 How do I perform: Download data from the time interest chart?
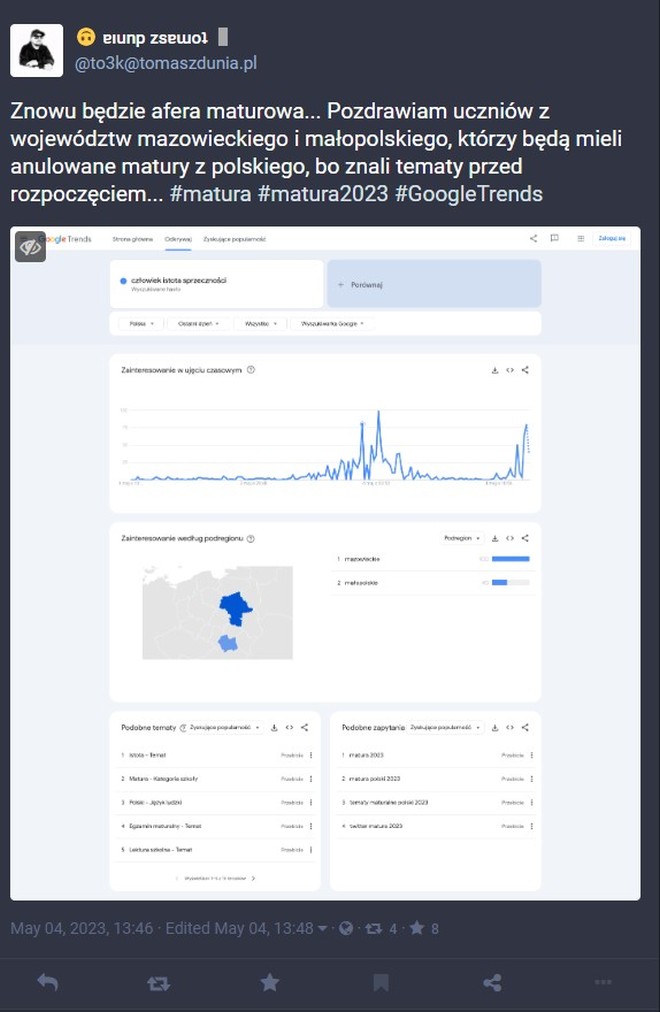click(494, 370)
